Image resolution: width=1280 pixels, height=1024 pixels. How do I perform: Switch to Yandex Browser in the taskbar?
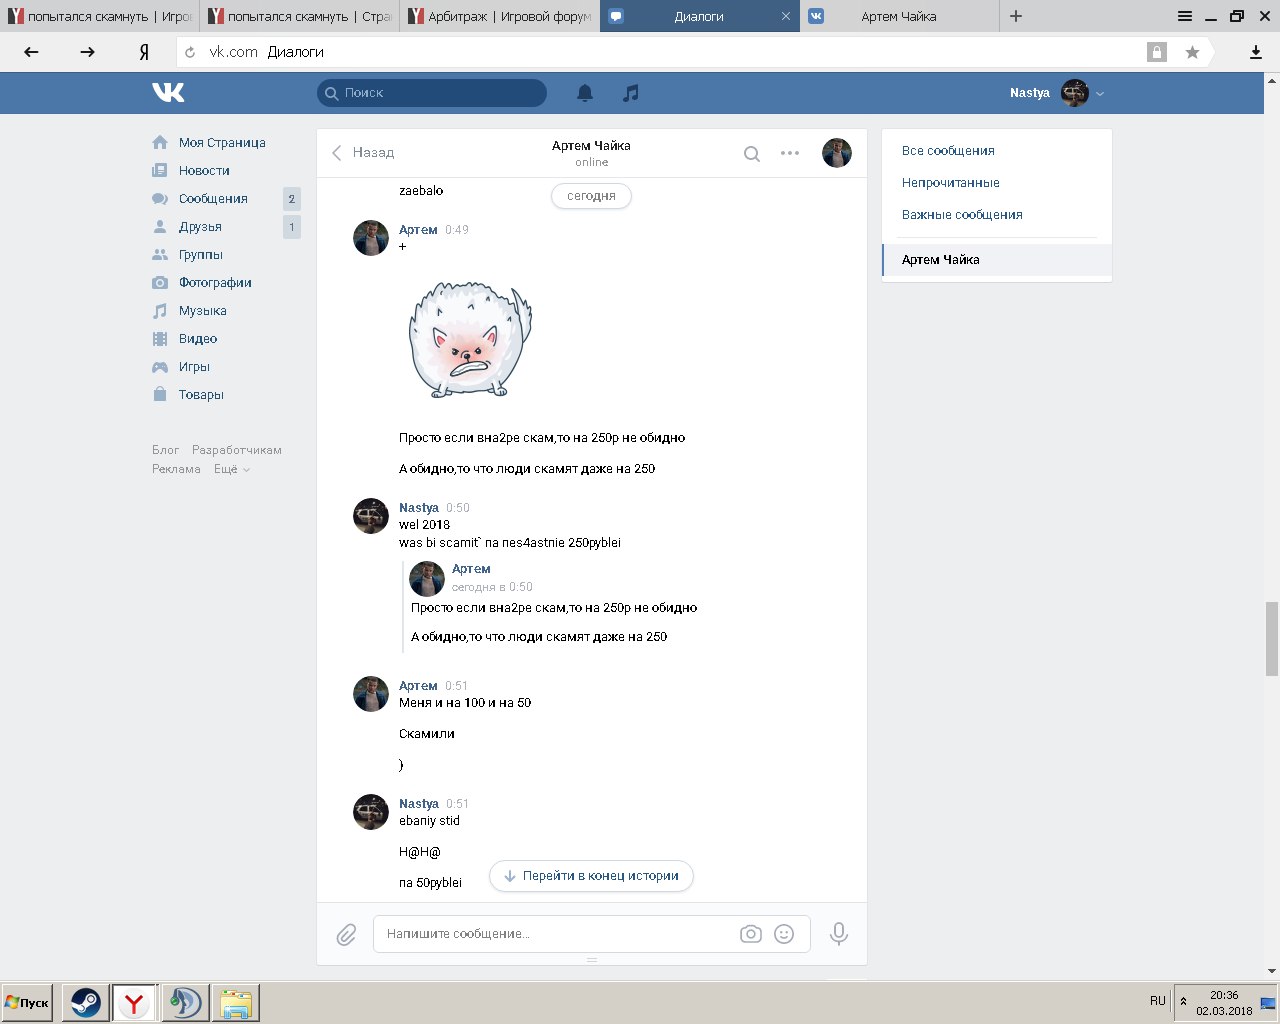pyautogui.click(x=133, y=1003)
